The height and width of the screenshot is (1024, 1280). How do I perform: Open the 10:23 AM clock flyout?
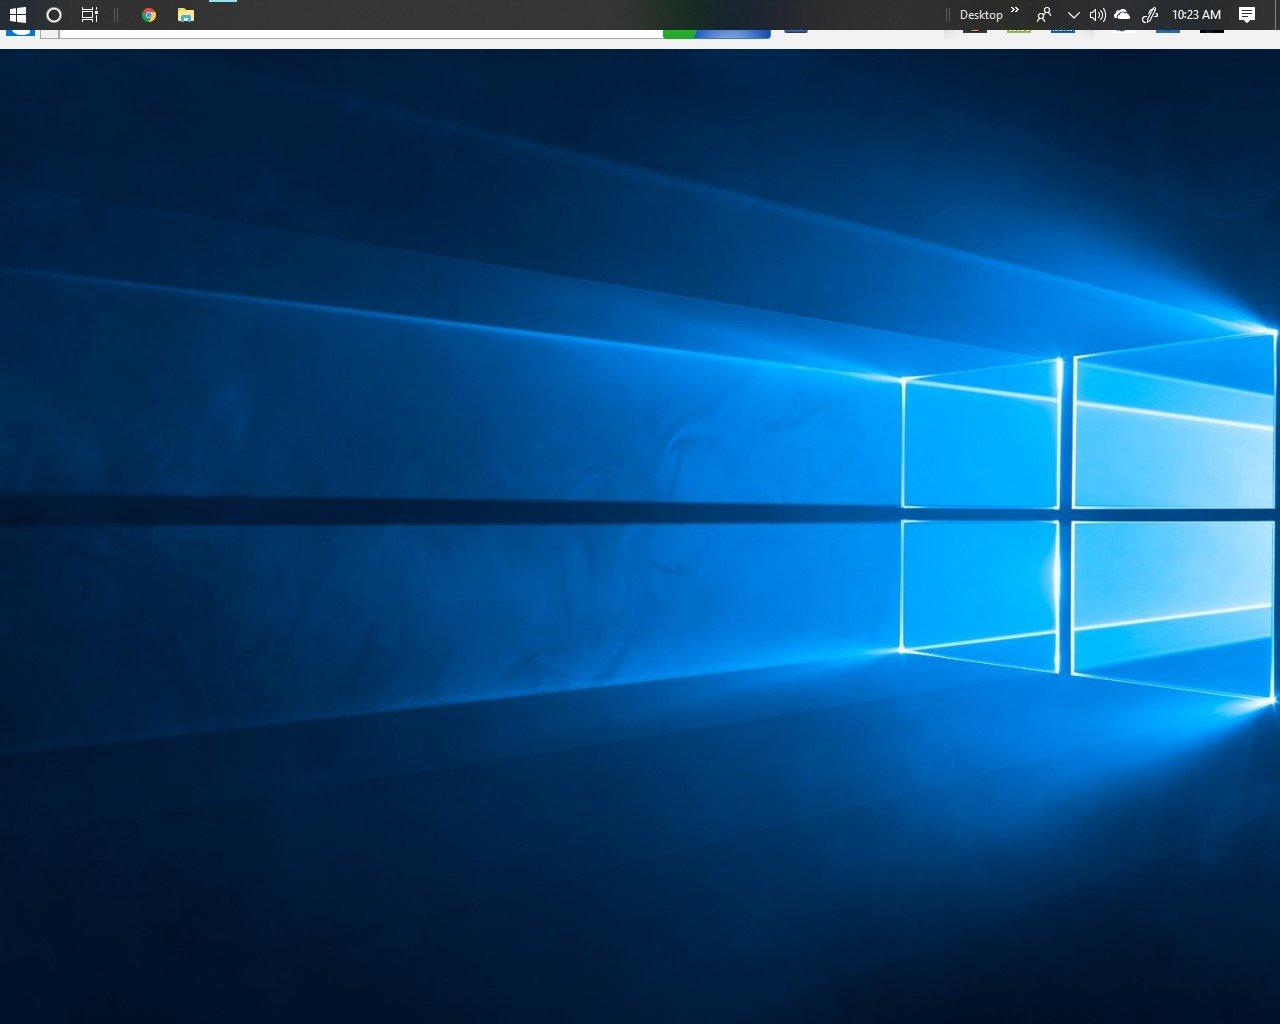point(1196,15)
